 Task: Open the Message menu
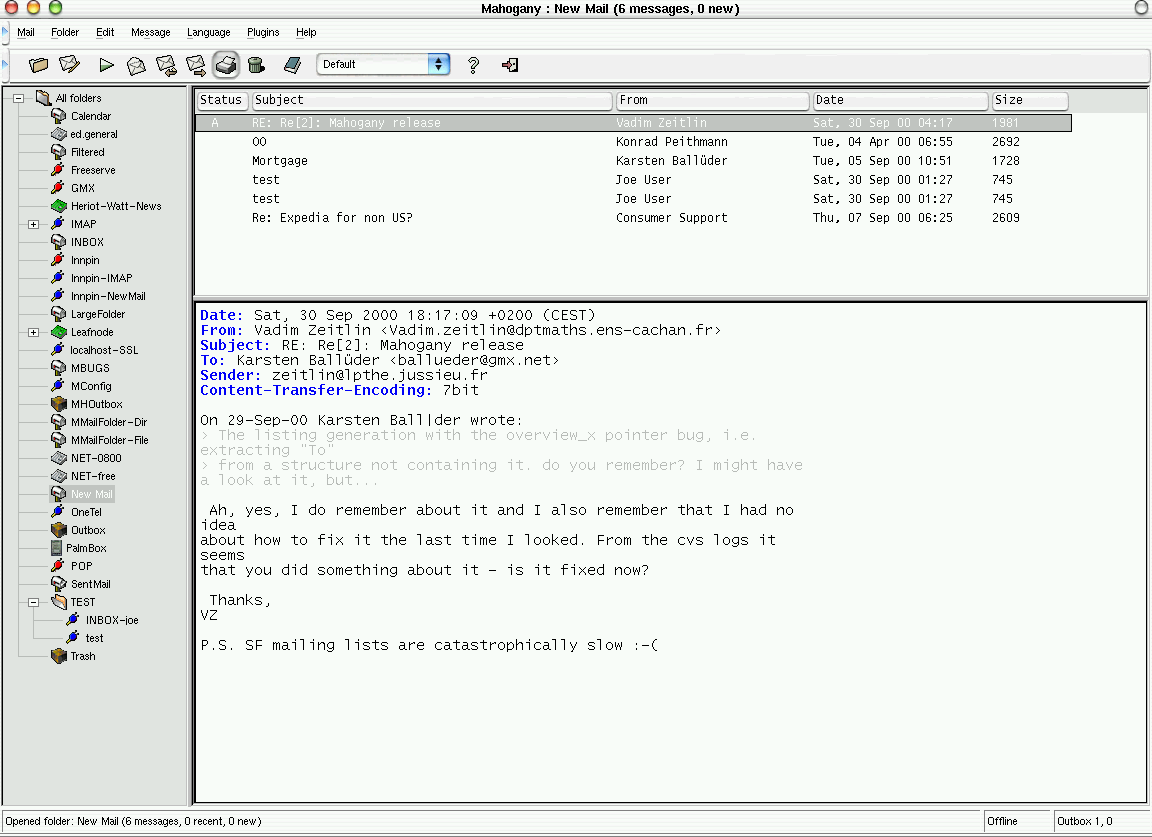click(x=151, y=32)
